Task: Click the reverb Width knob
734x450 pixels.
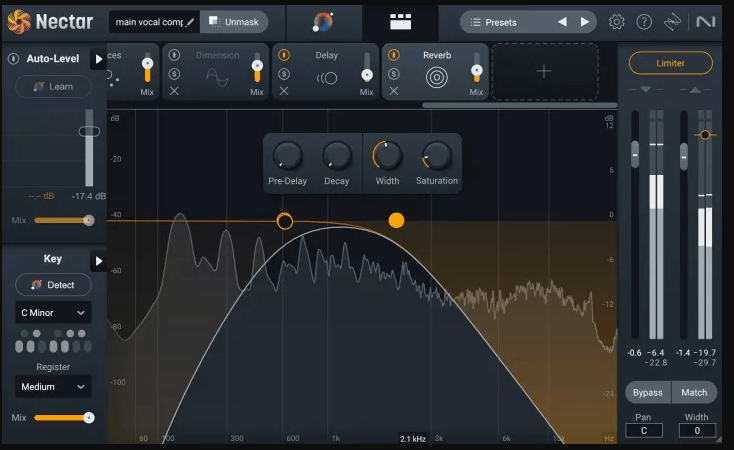Action: [387, 155]
